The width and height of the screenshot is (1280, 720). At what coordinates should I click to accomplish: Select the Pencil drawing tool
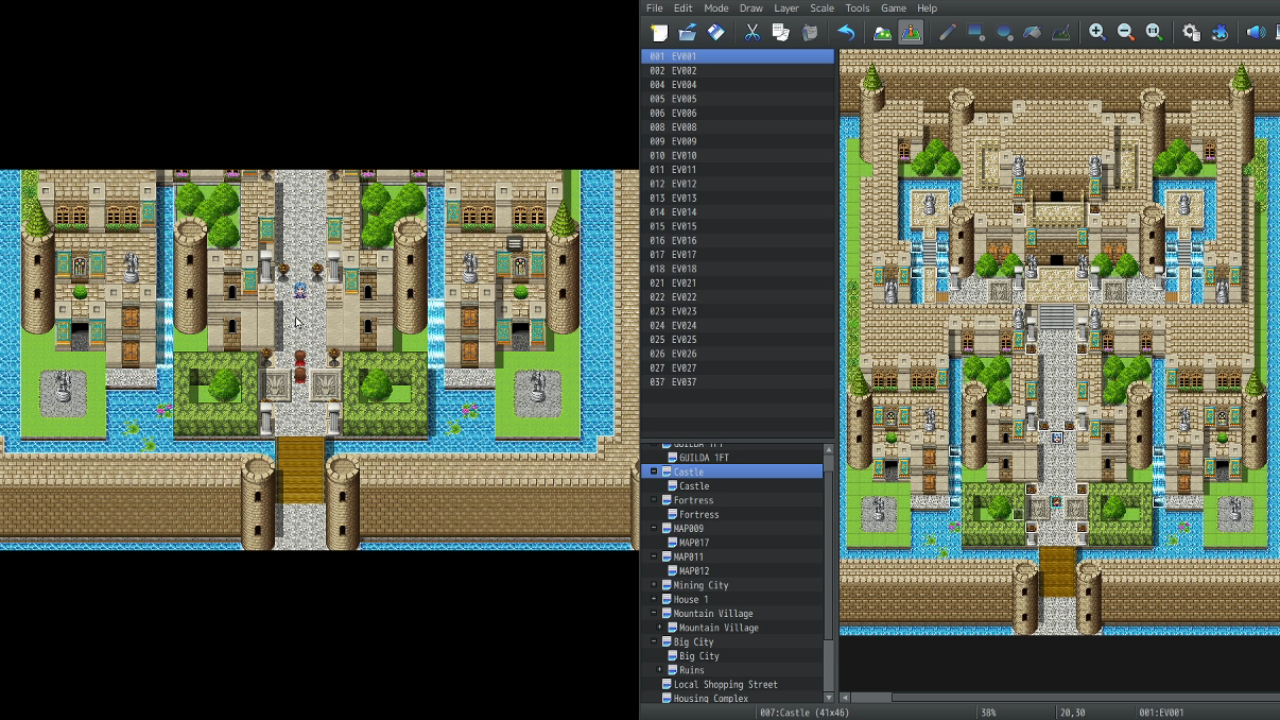coord(947,33)
